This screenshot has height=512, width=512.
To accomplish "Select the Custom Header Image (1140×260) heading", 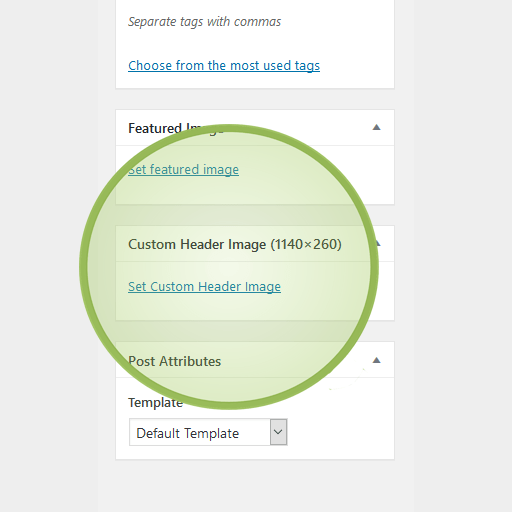I will pos(235,244).
